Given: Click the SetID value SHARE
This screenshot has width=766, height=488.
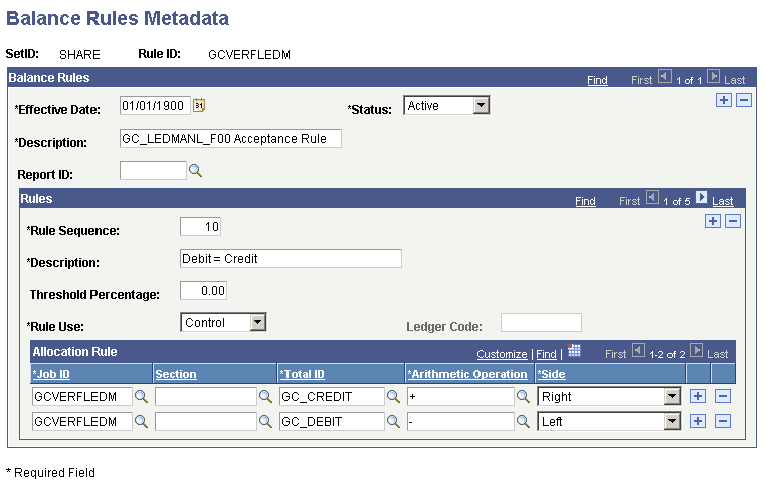Looking at the screenshot, I should point(80,54).
